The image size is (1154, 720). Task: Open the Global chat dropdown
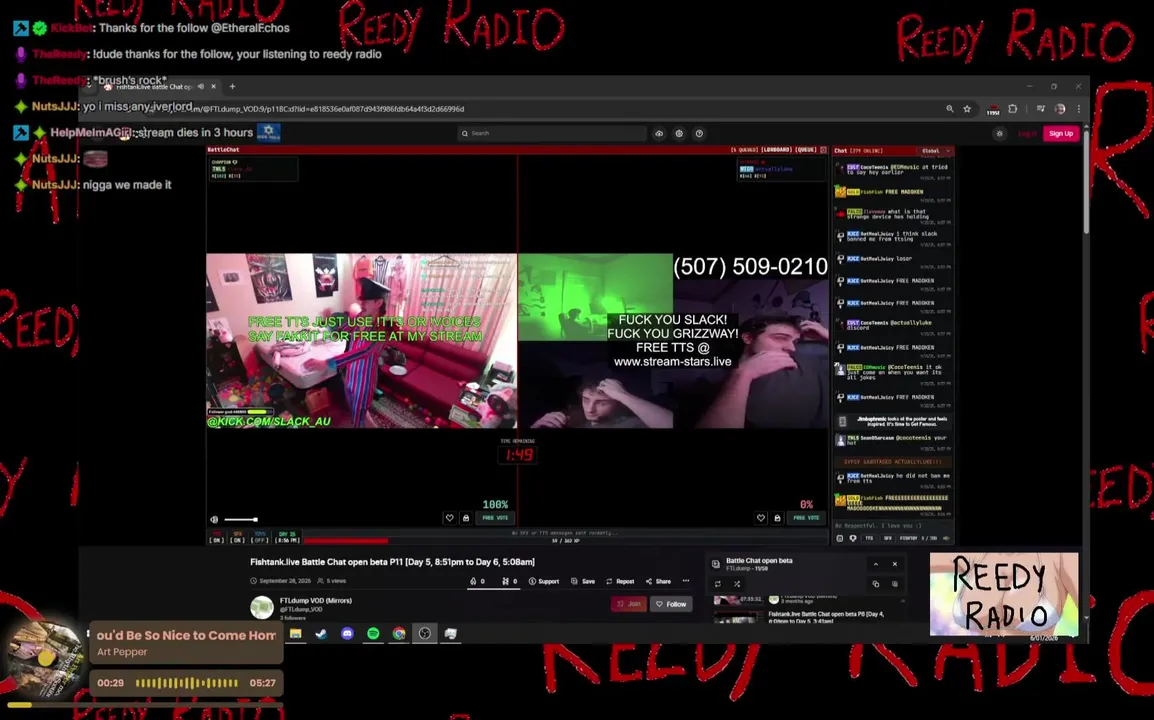point(935,150)
